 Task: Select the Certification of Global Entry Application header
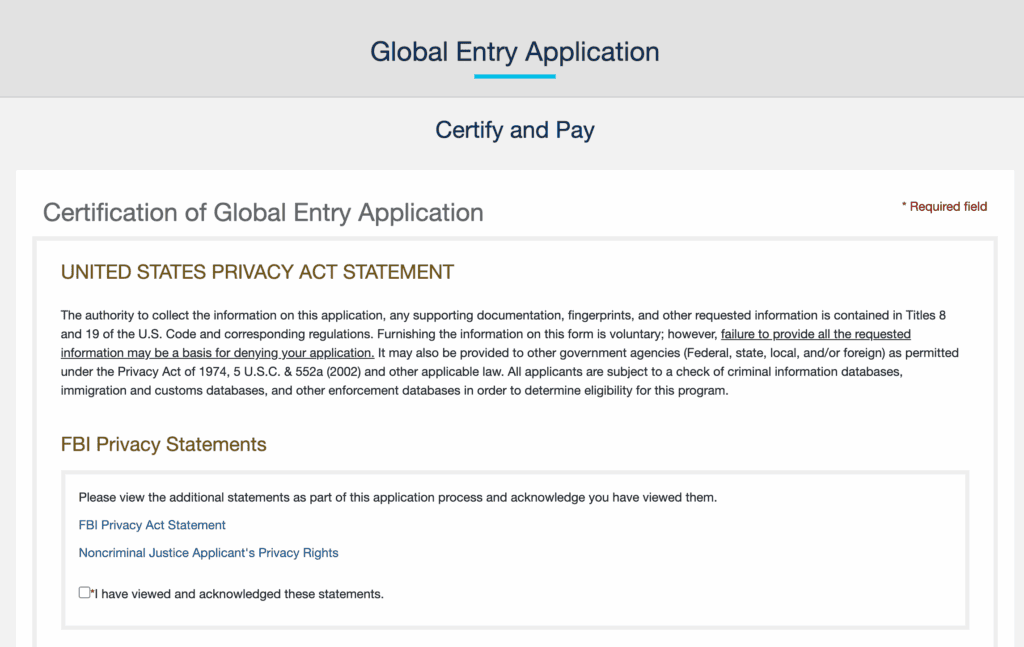pos(263,212)
